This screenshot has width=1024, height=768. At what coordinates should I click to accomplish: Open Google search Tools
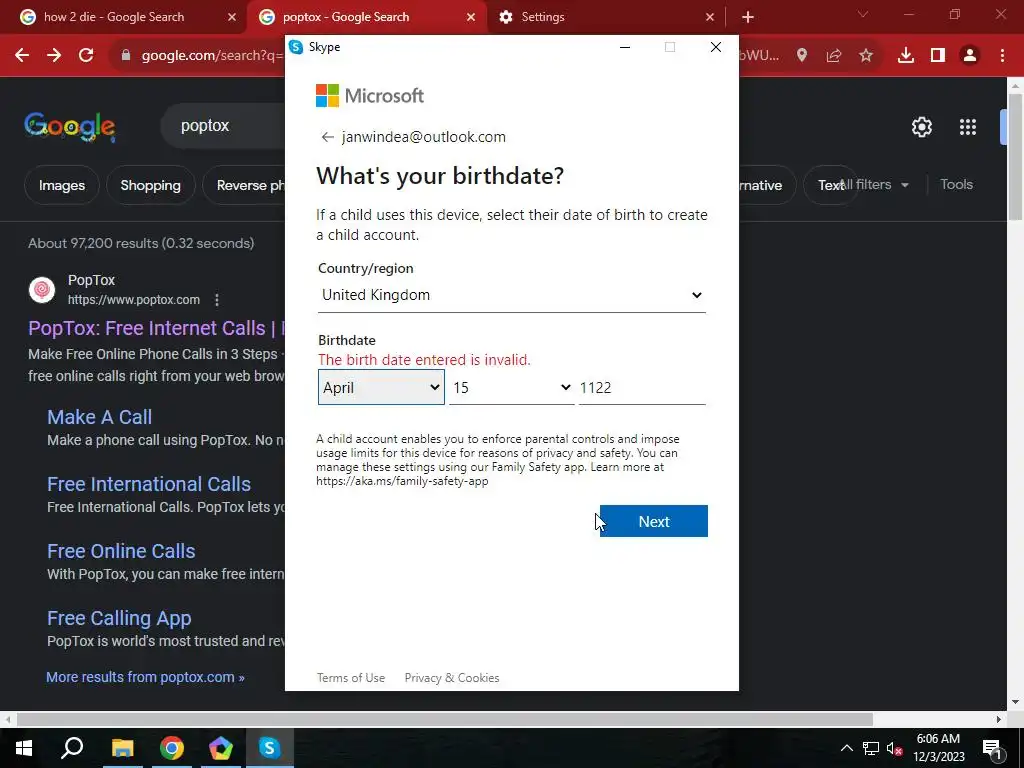[956, 185]
